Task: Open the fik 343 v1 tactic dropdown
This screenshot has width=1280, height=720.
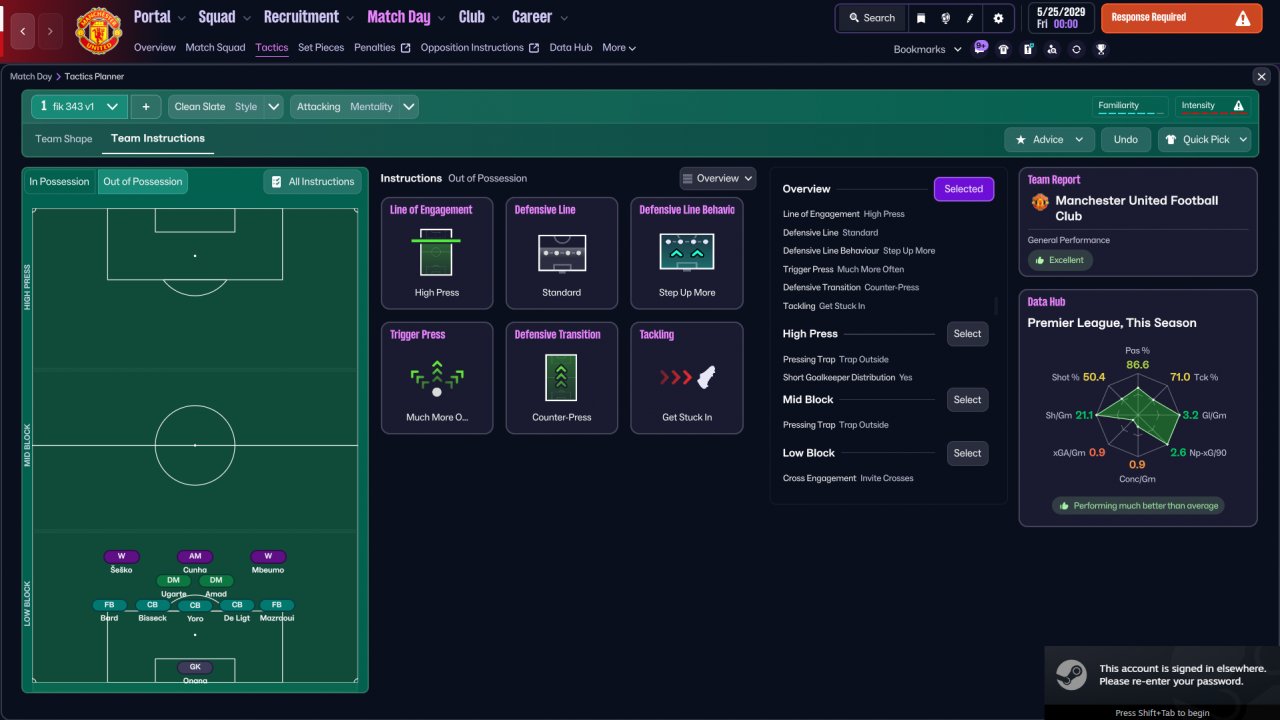Action: 79,107
